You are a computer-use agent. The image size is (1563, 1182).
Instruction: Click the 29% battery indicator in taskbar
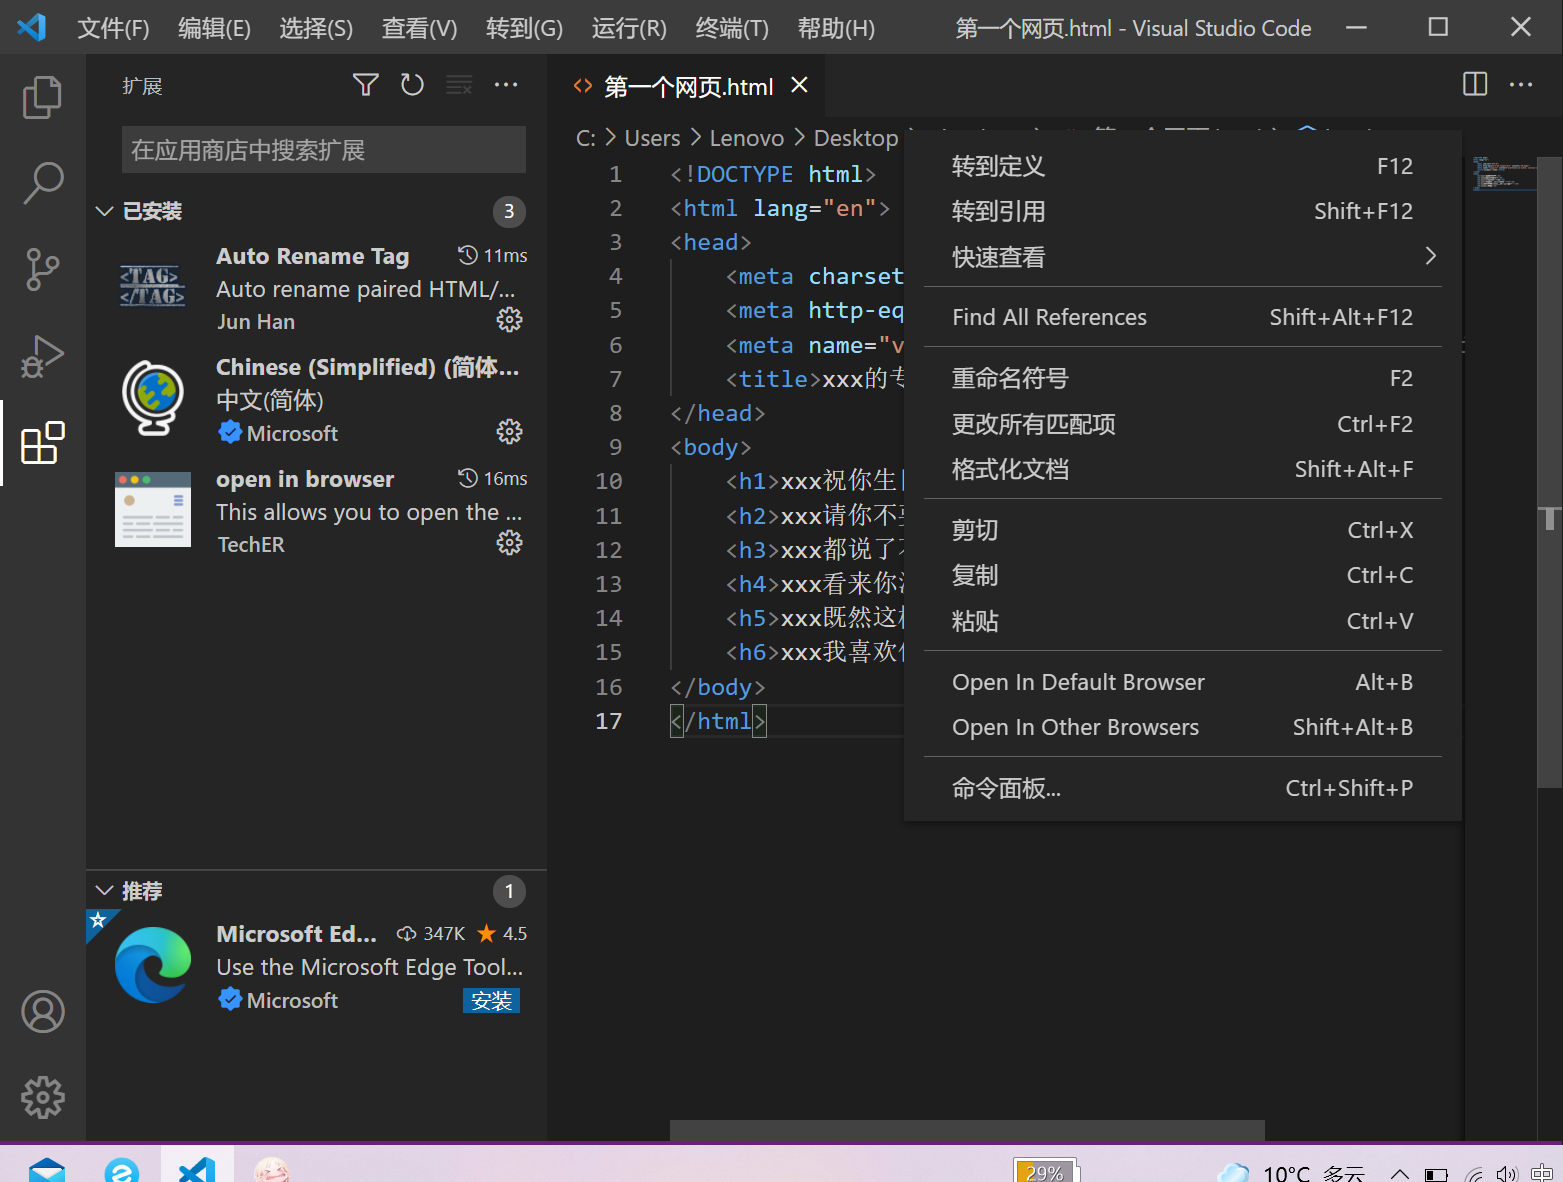point(1046,1171)
